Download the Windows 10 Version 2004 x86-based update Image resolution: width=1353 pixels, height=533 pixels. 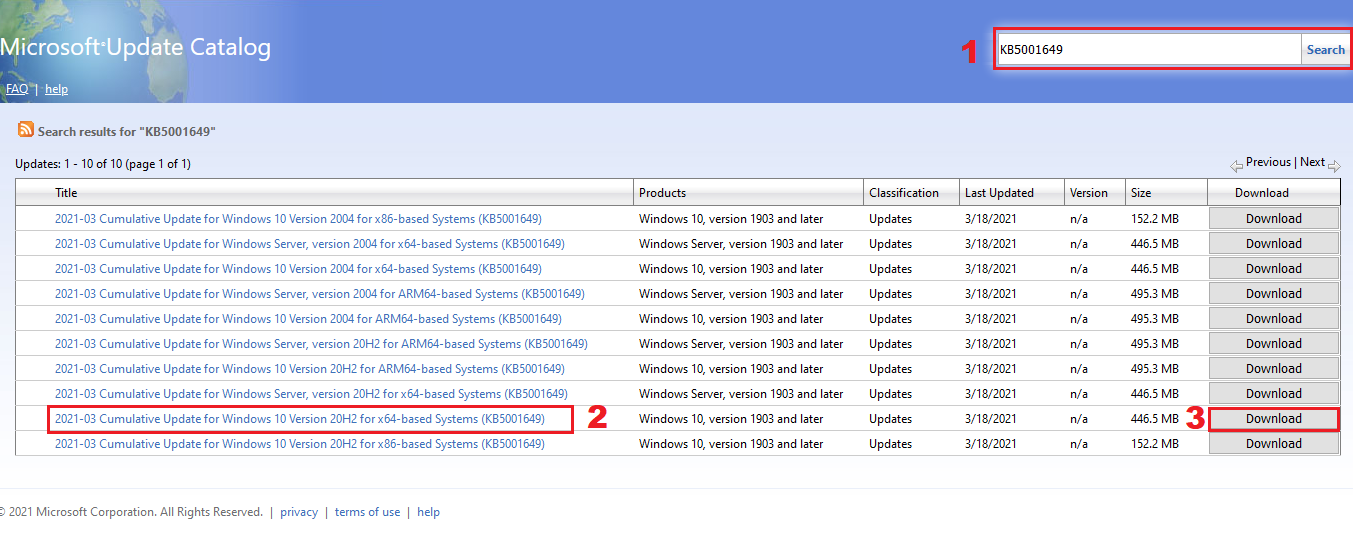pyautogui.click(x=1274, y=219)
